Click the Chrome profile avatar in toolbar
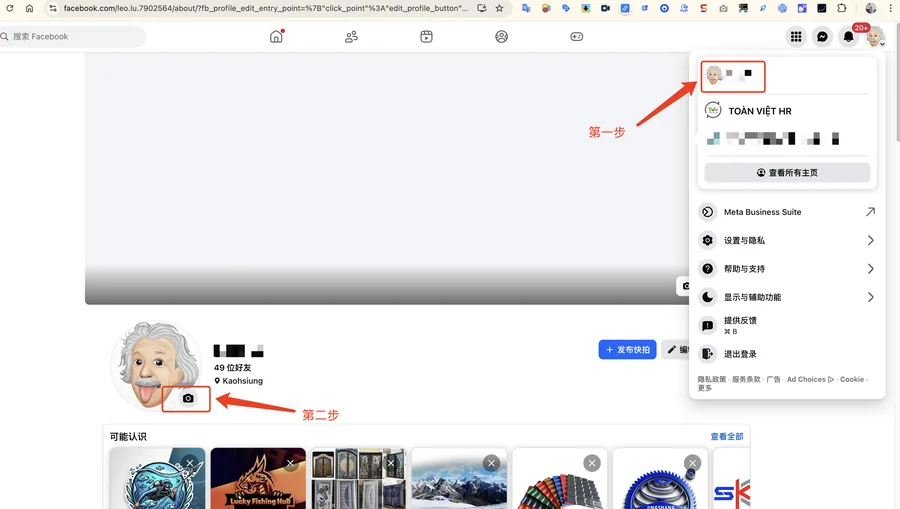Image resolution: width=900 pixels, height=509 pixels. (x=871, y=8)
